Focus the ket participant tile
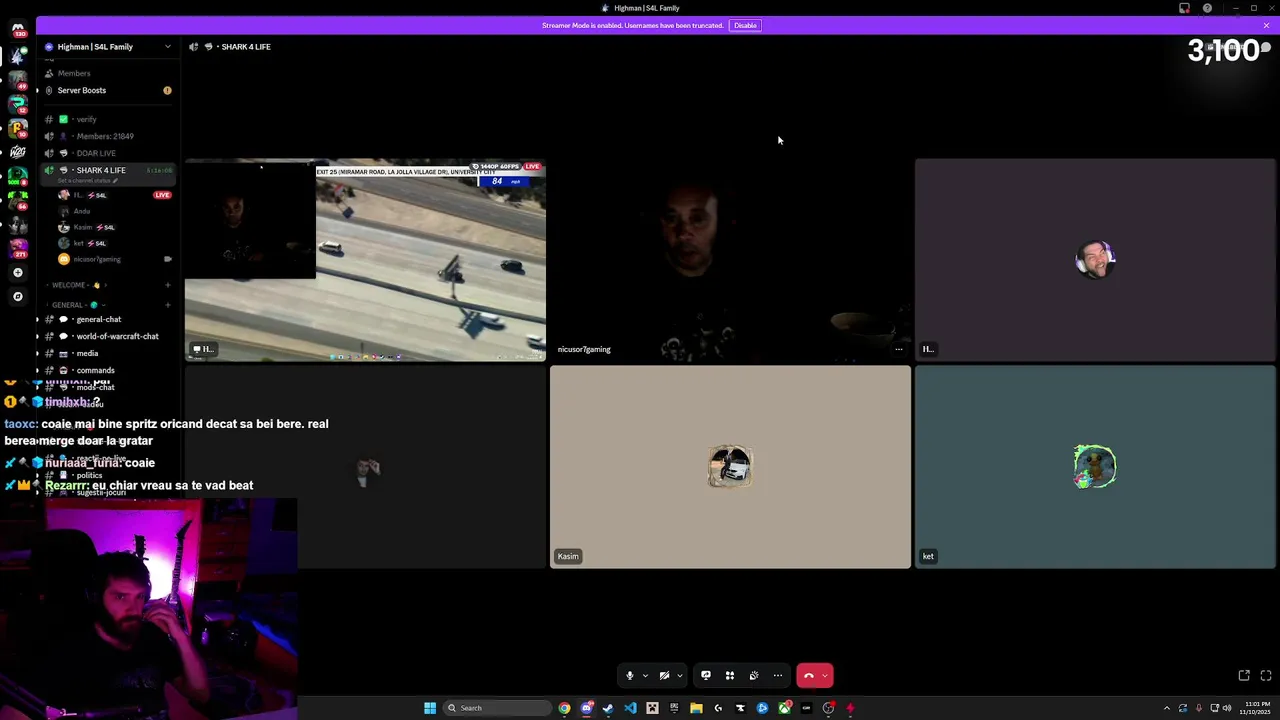Image resolution: width=1280 pixels, height=720 pixels. (1096, 467)
